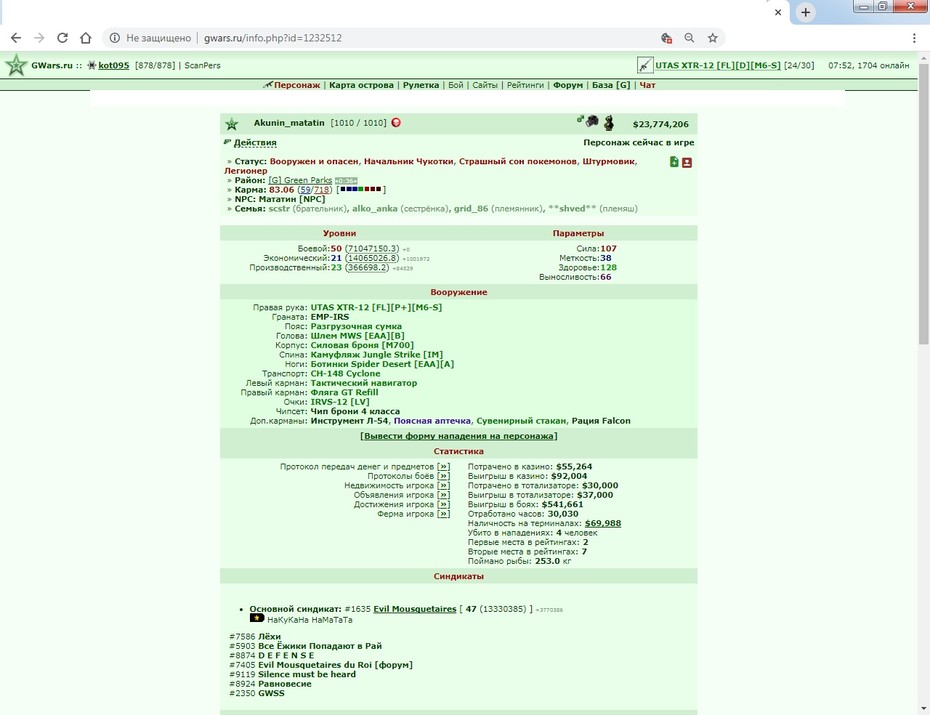The width and height of the screenshot is (930, 715).
Task: Click the zoom magnifier icon in address bar
Action: 689,38
